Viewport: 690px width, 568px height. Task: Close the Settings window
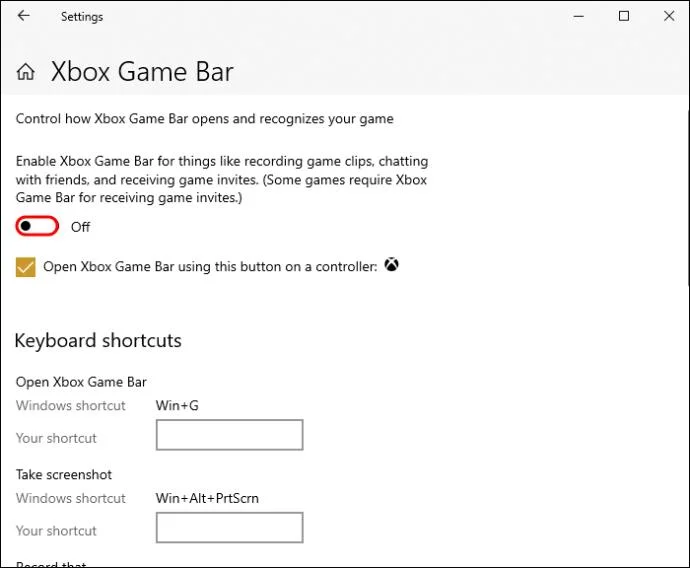[x=669, y=16]
